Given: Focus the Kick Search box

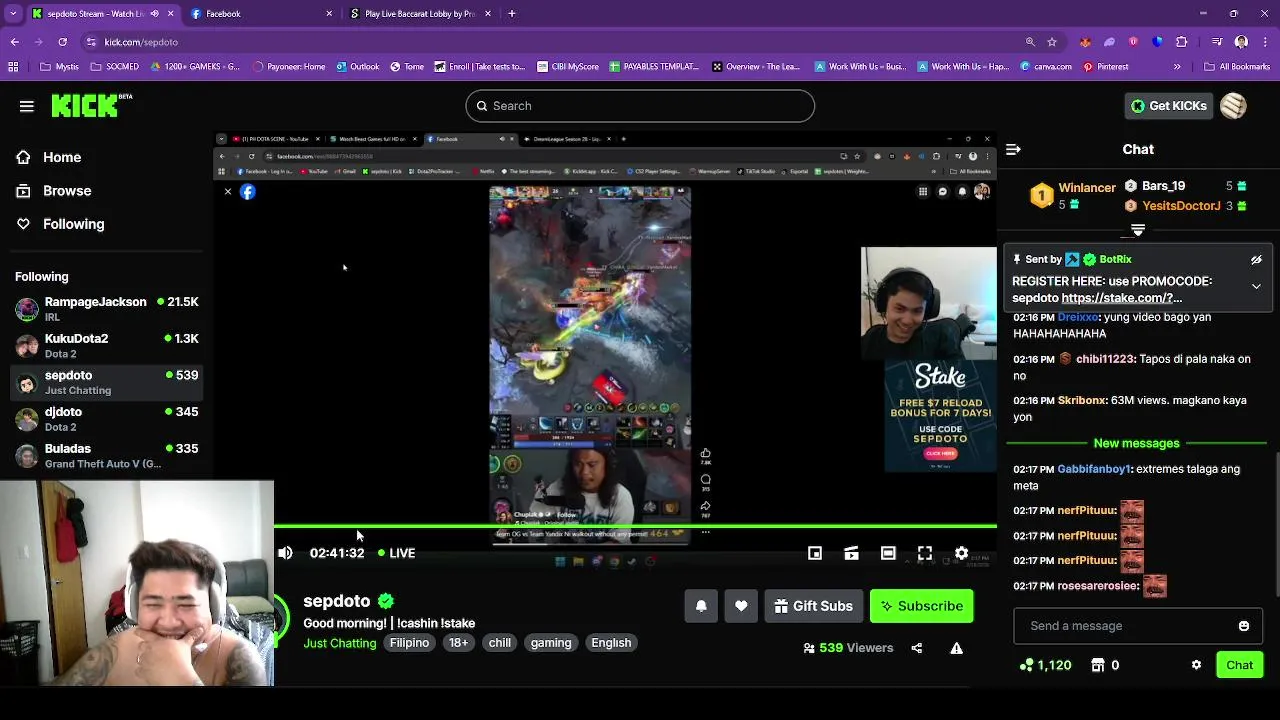Looking at the screenshot, I should click(640, 106).
